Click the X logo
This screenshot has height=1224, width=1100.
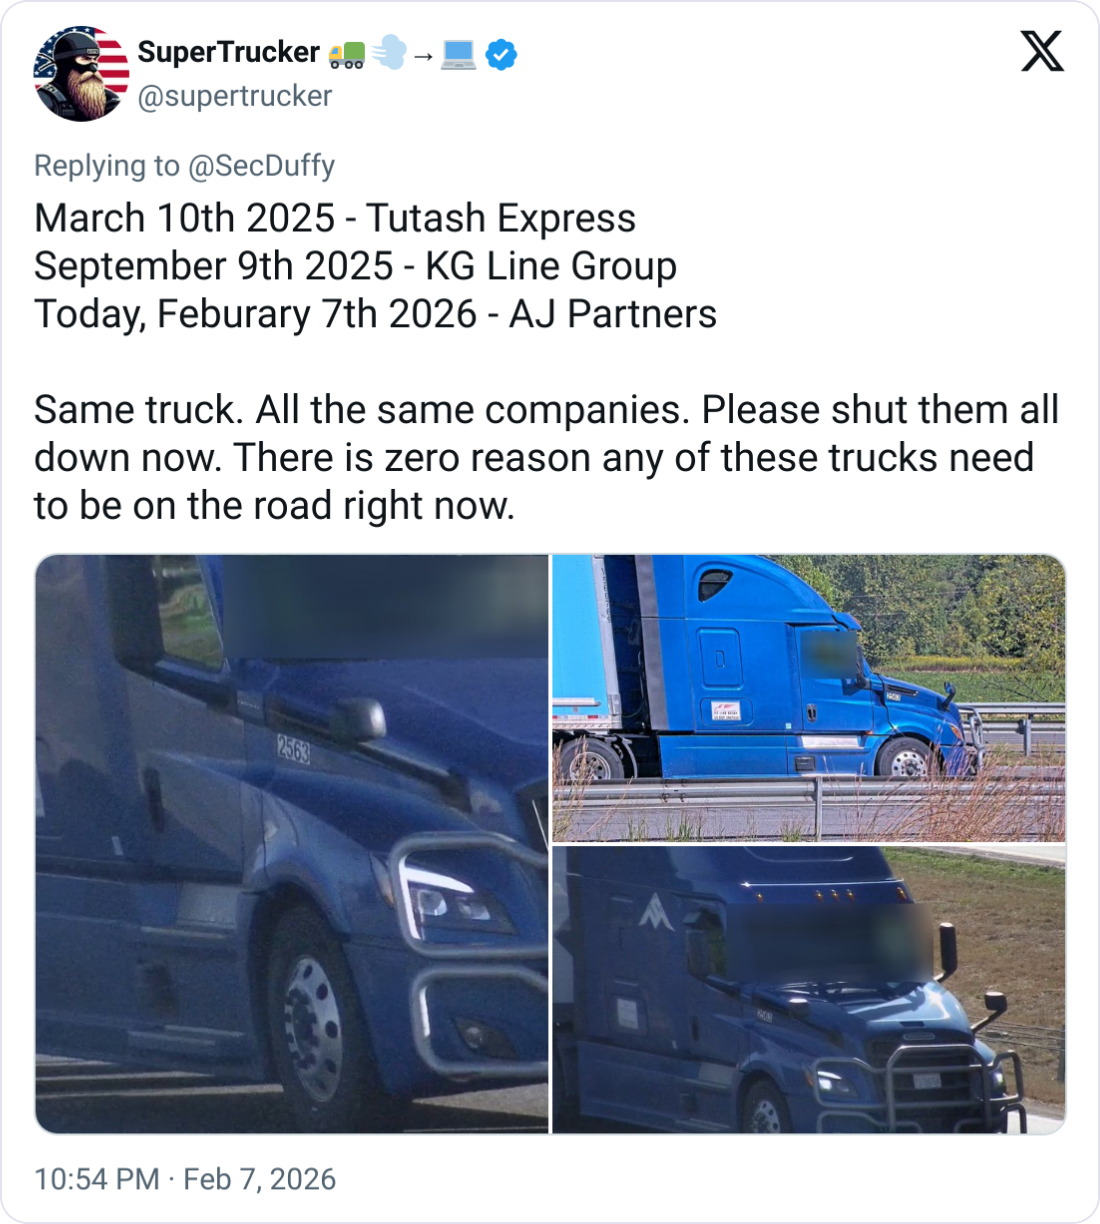click(x=1042, y=51)
